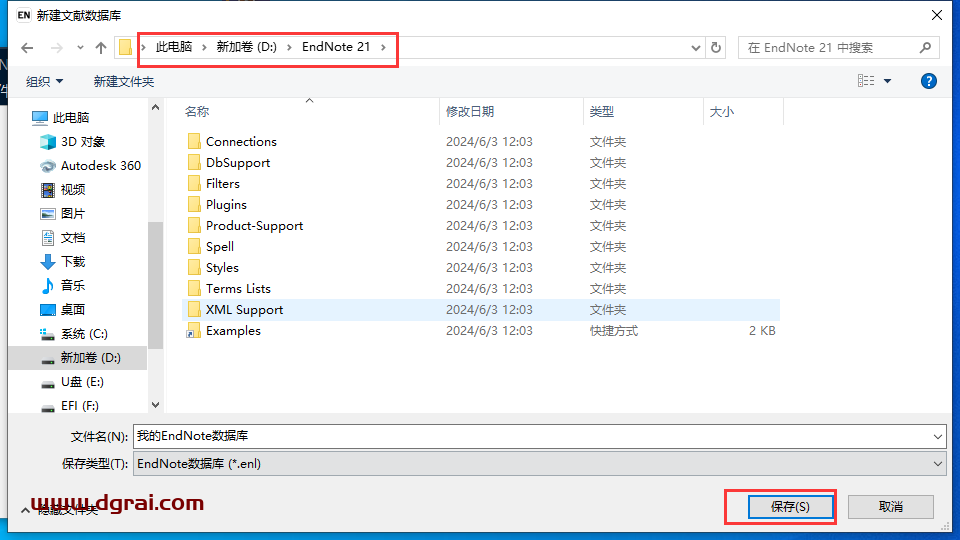
Task: Open the view options dropdown arrow
Action: click(x=887, y=81)
